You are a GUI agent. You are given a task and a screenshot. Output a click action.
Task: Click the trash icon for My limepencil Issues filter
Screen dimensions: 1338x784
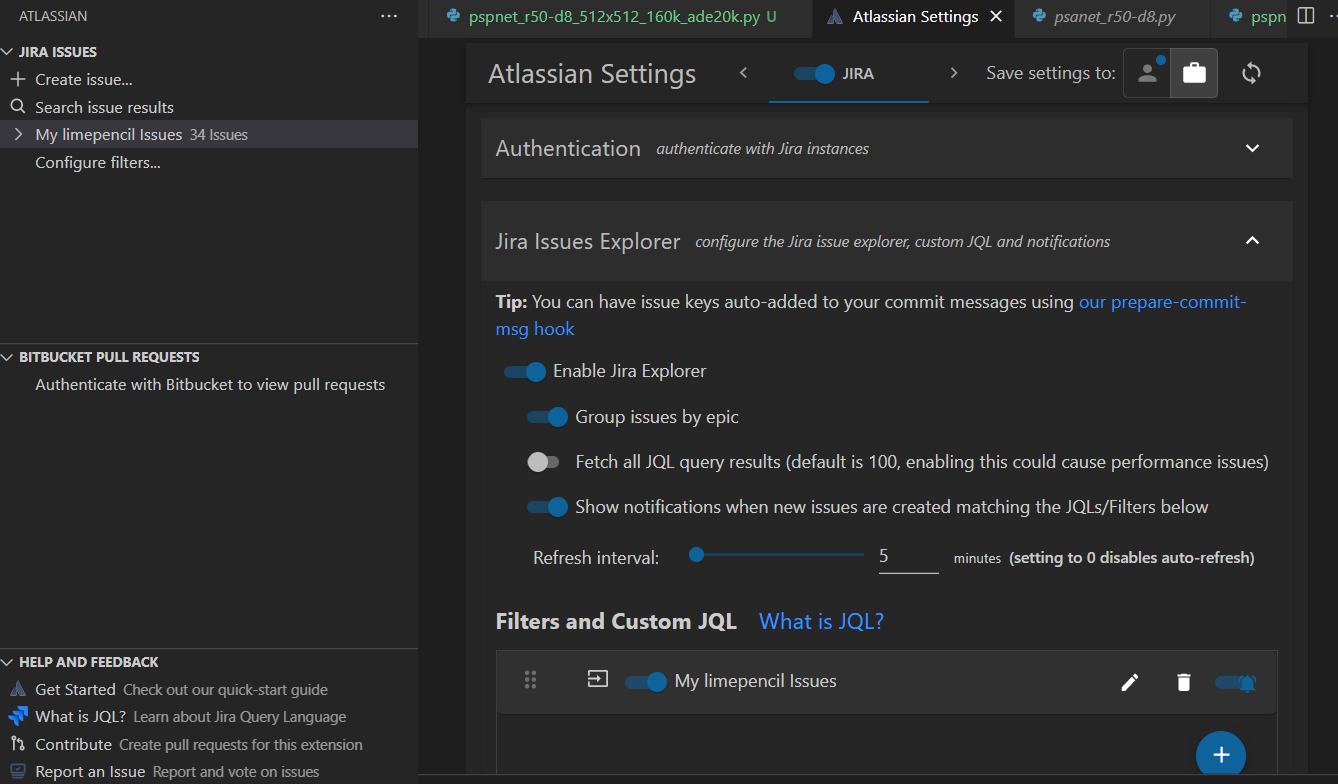[1184, 682]
